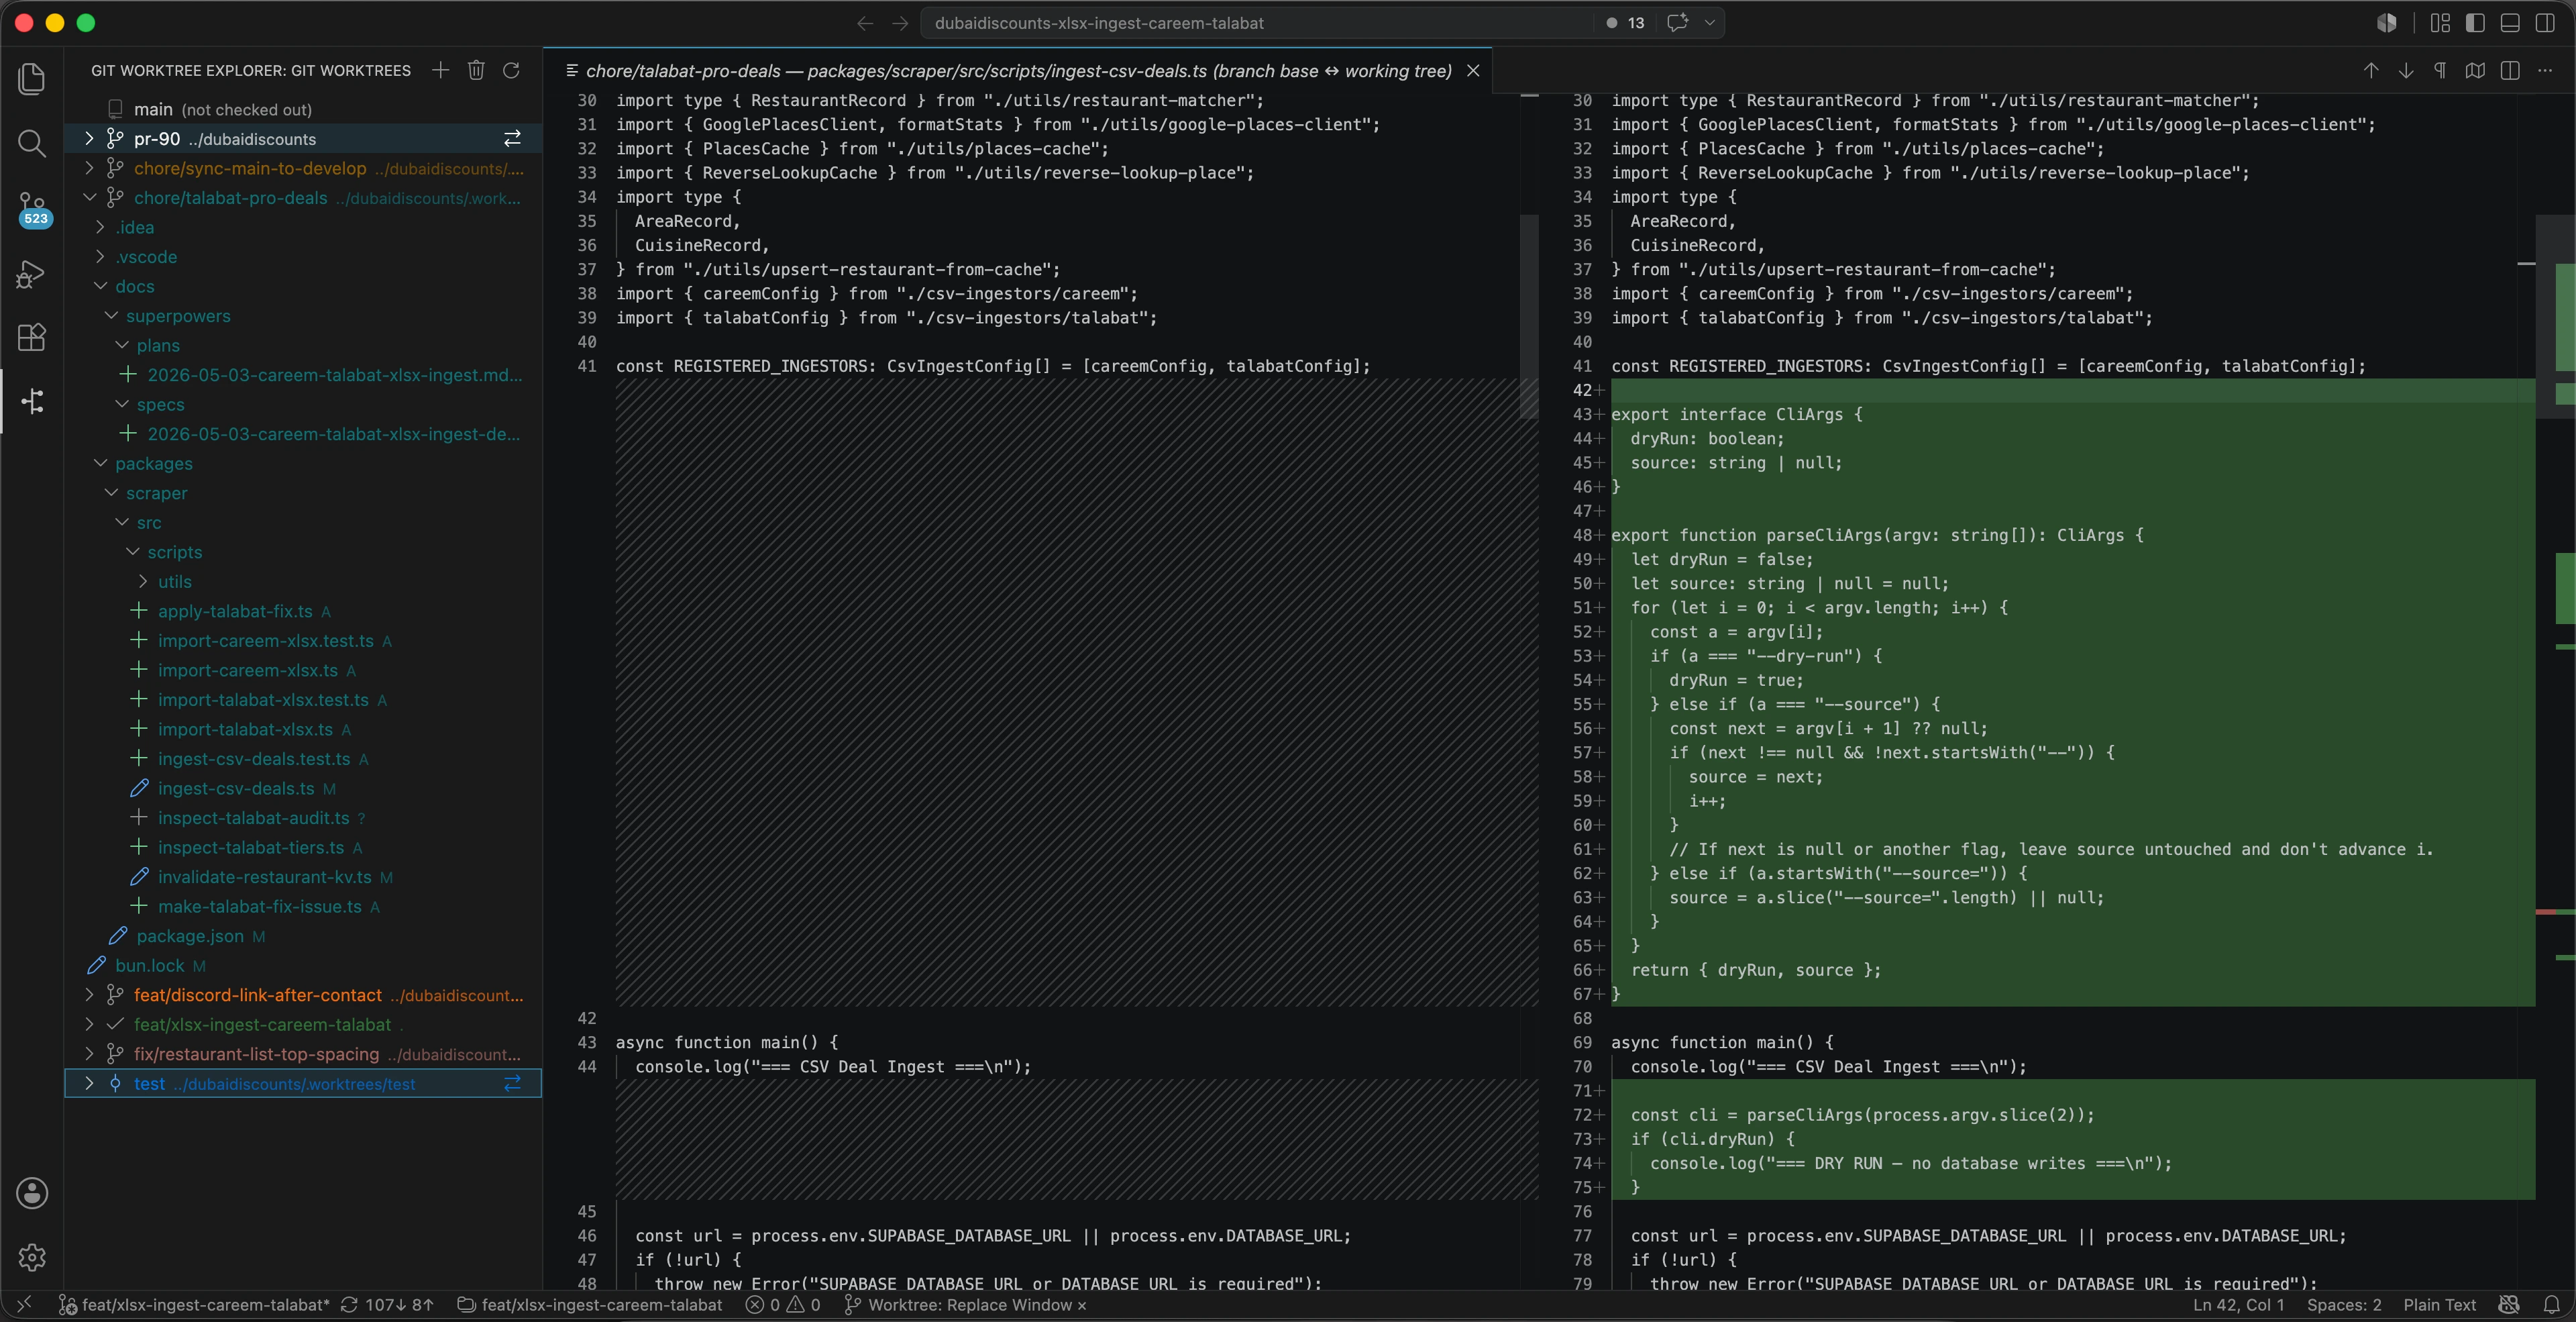
Task: Click Ln 42, Col 1 in status bar
Action: [x=2238, y=1305]
